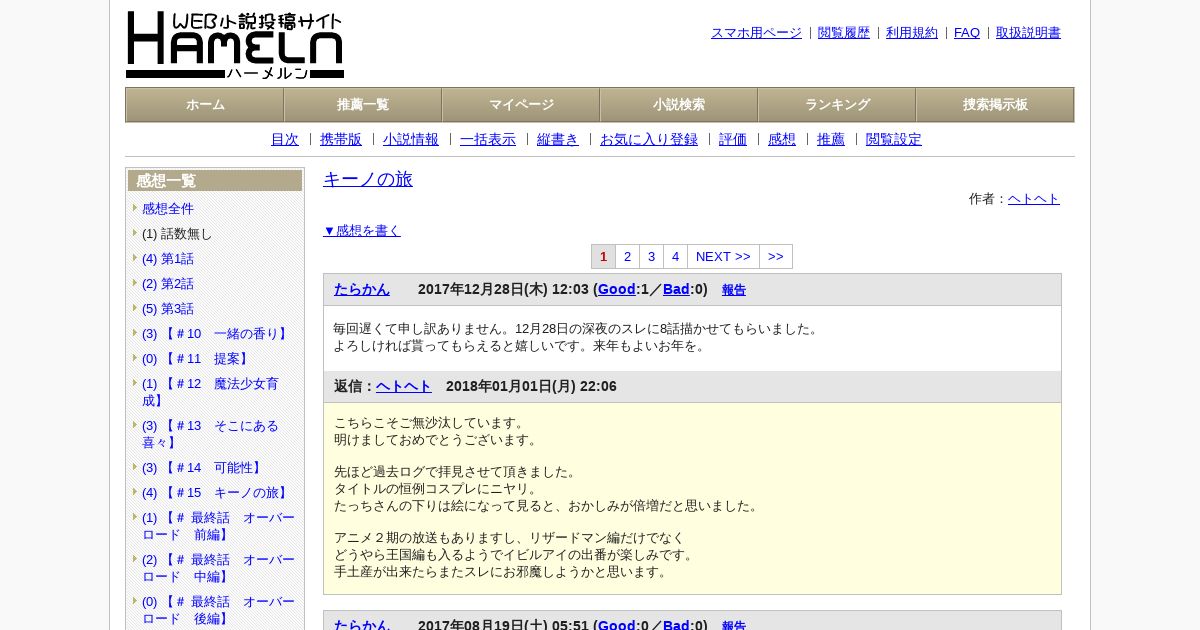Select sidebar entry ＃10 一緒の香り
The width and height of the screenshot is (1200, 630).
point(216,333)
